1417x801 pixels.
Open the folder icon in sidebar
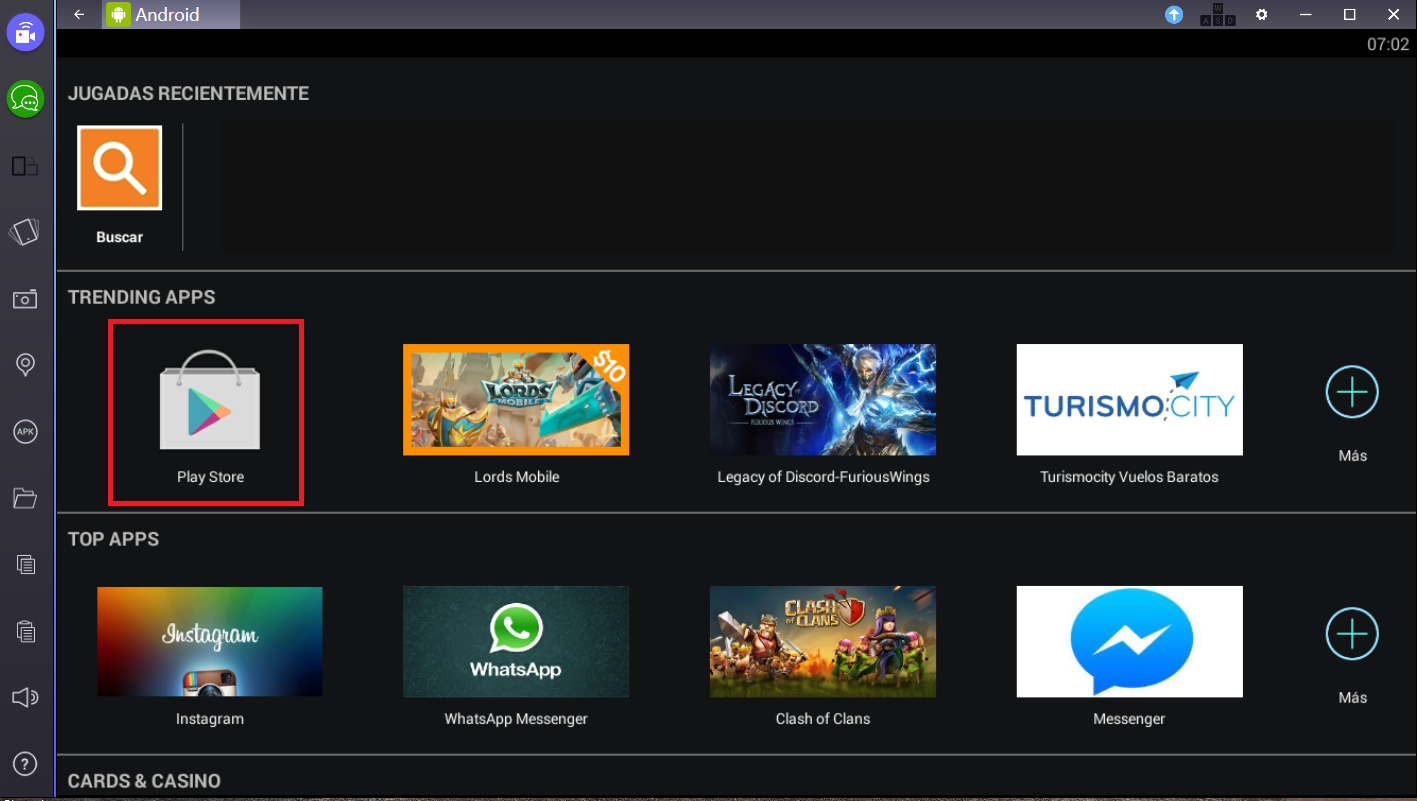pos(25,498)
